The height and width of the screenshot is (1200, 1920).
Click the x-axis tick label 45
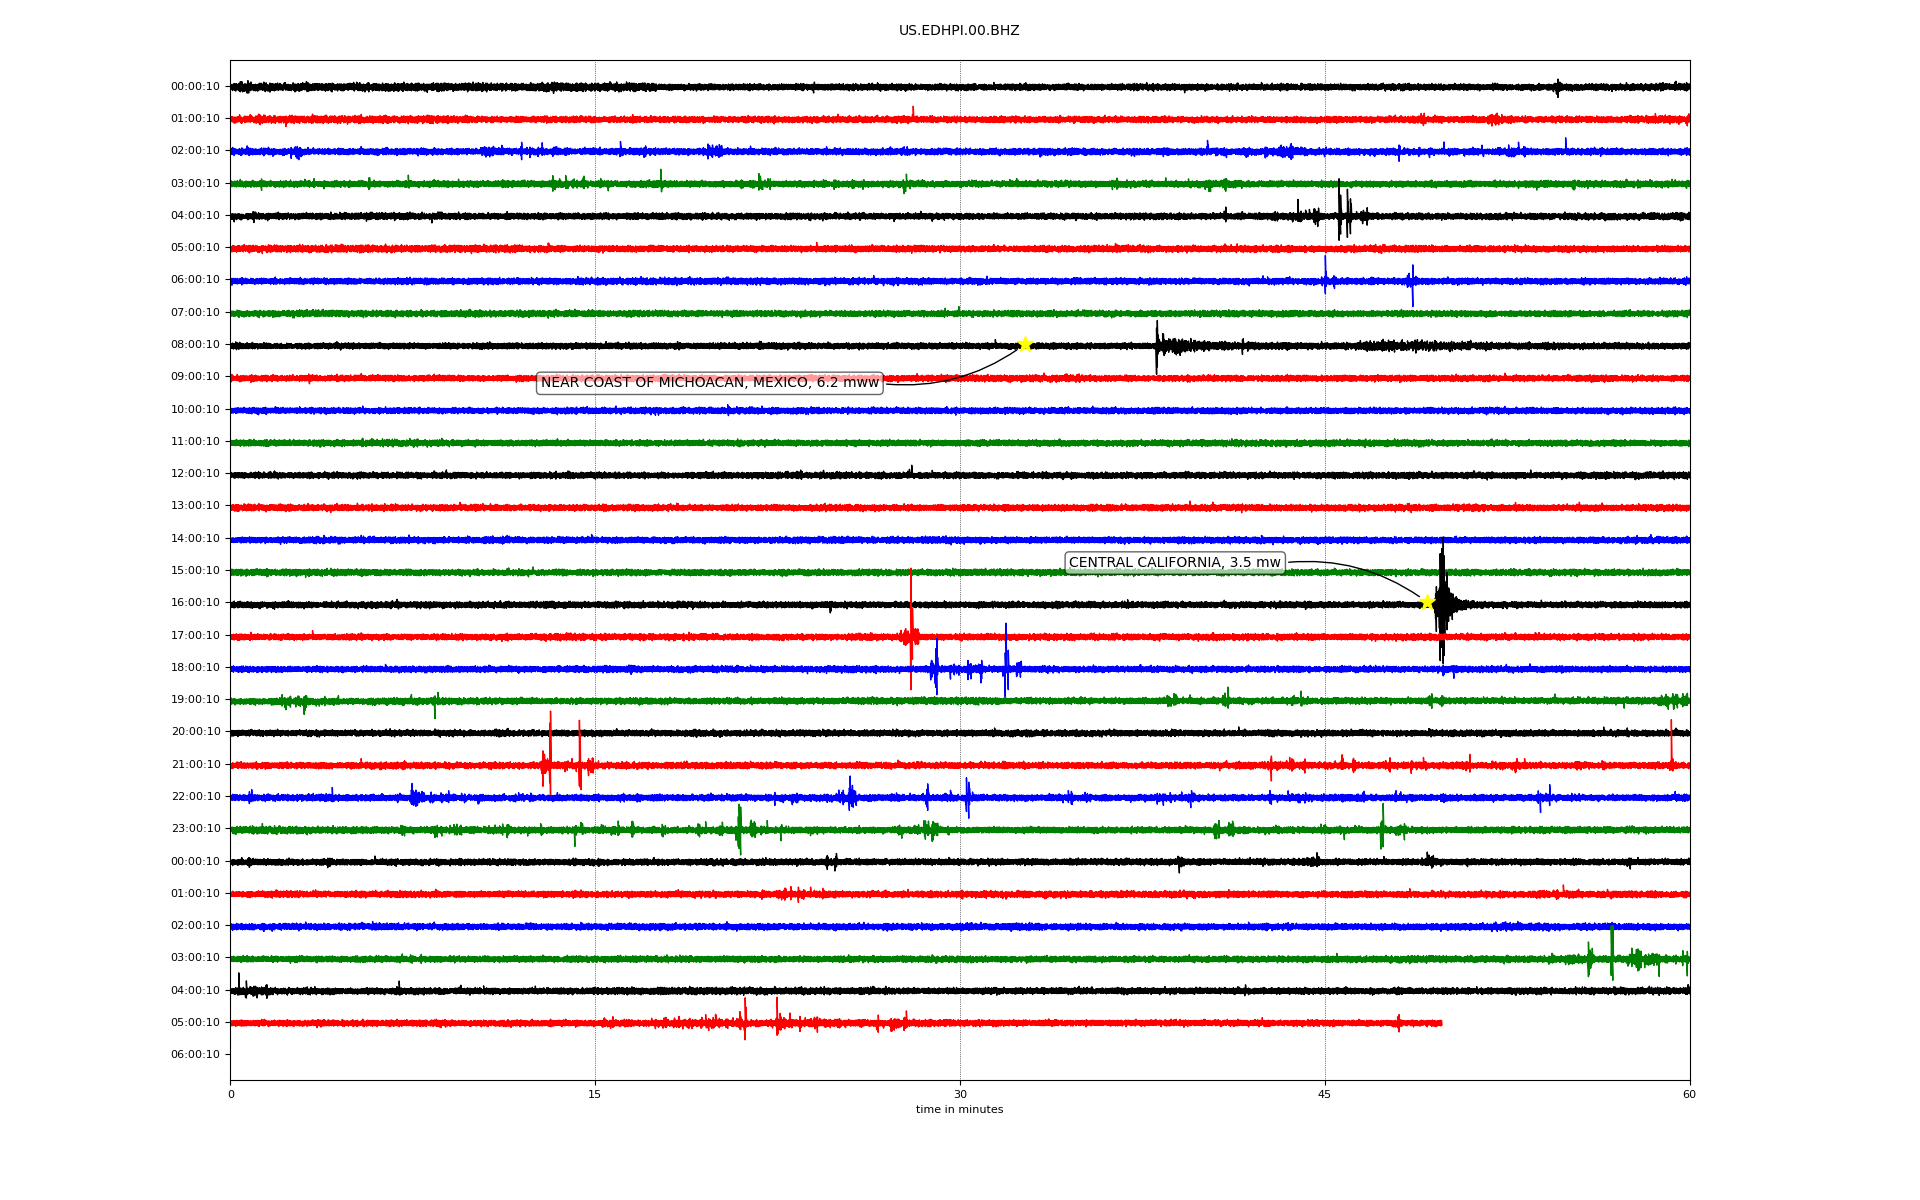[1324, 1094]
